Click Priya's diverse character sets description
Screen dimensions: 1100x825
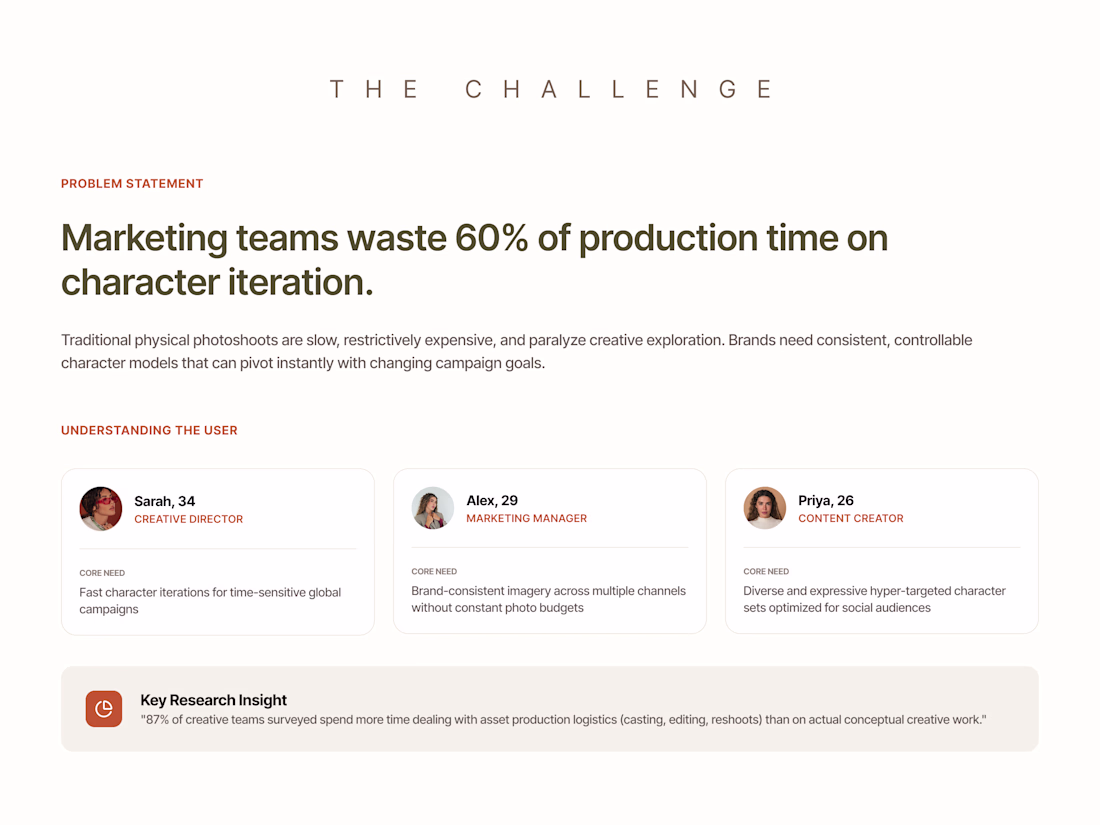pos(875,599)
